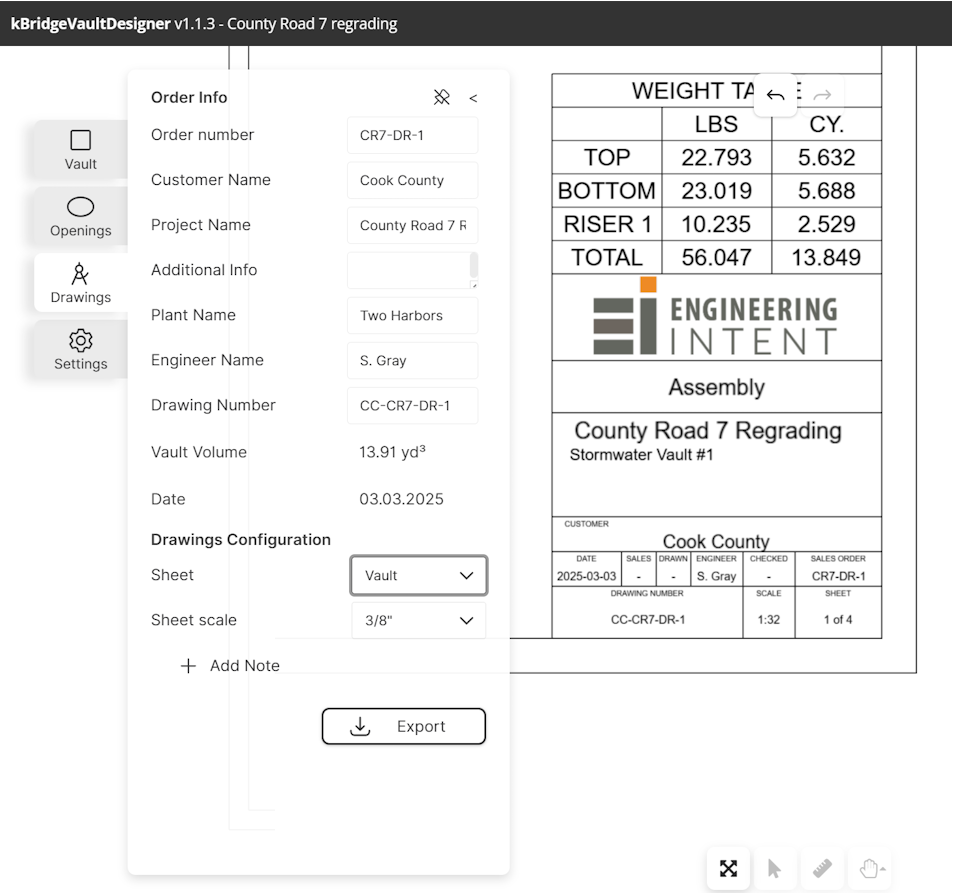Click the redo arrow button
Image resolution: width=953 pixels, height=893 pixels.
click(x=822, y=95)
